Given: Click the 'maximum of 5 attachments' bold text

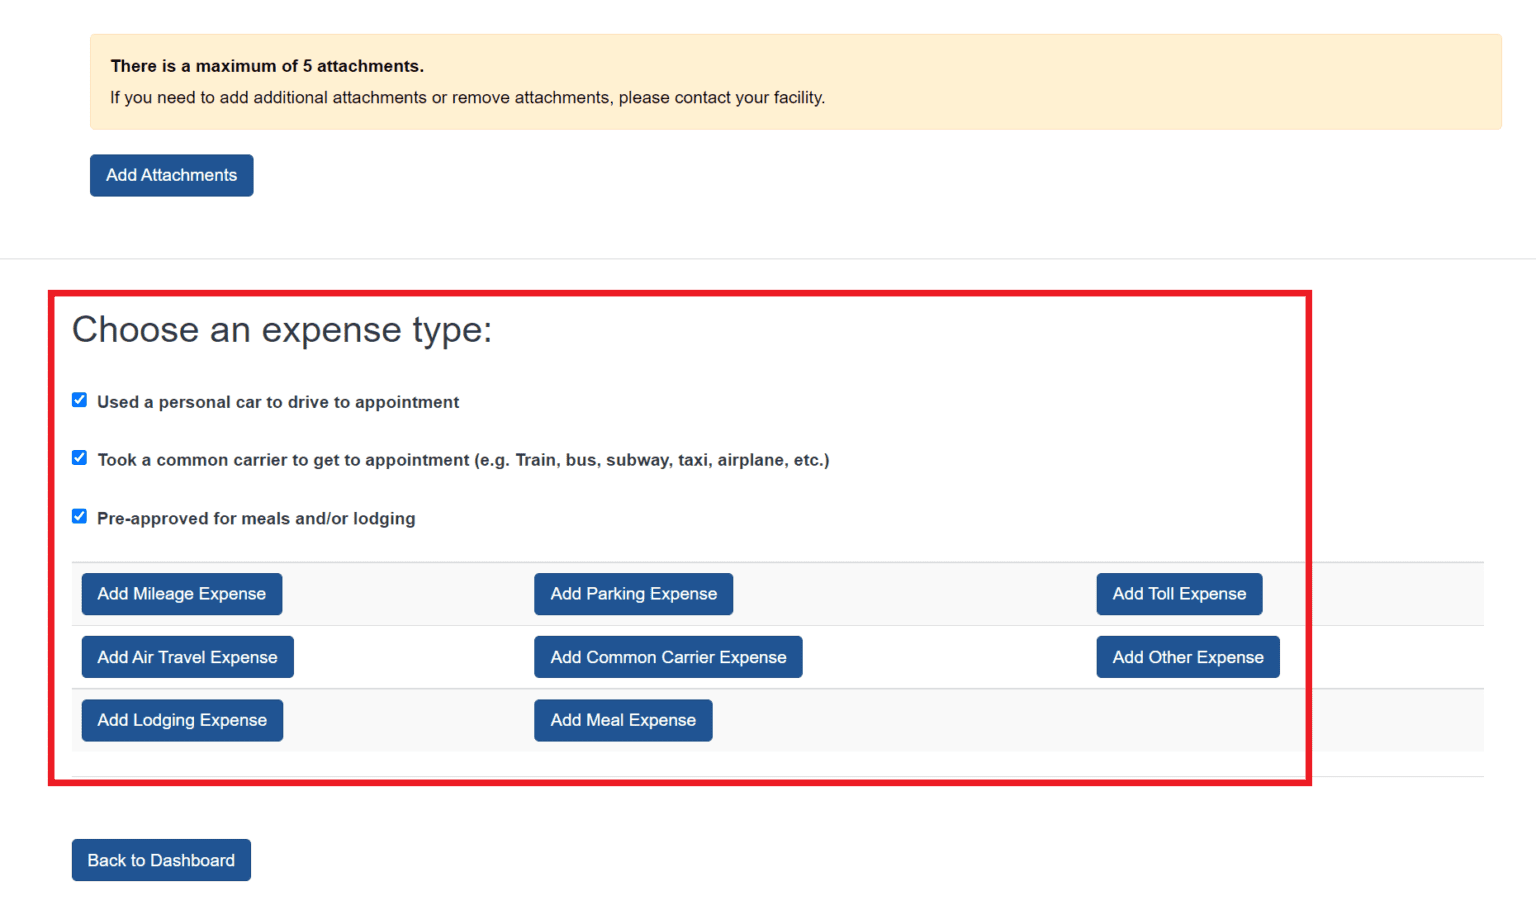Looking at the screenshot, I should 266,65.
